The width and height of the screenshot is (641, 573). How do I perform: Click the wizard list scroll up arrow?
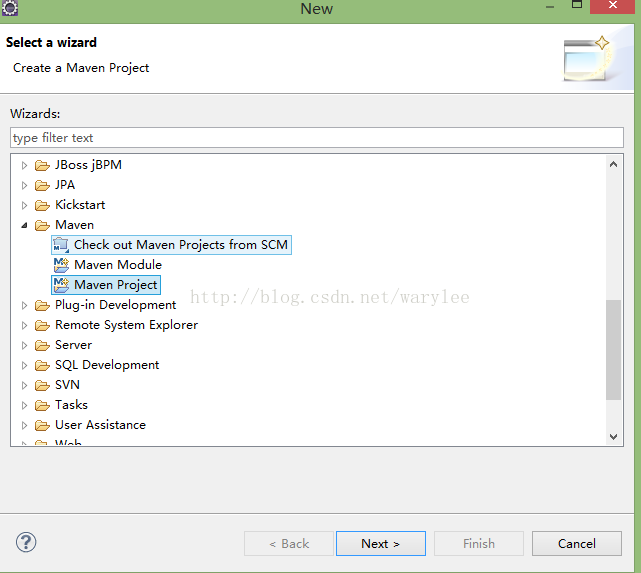coord(613,164)
